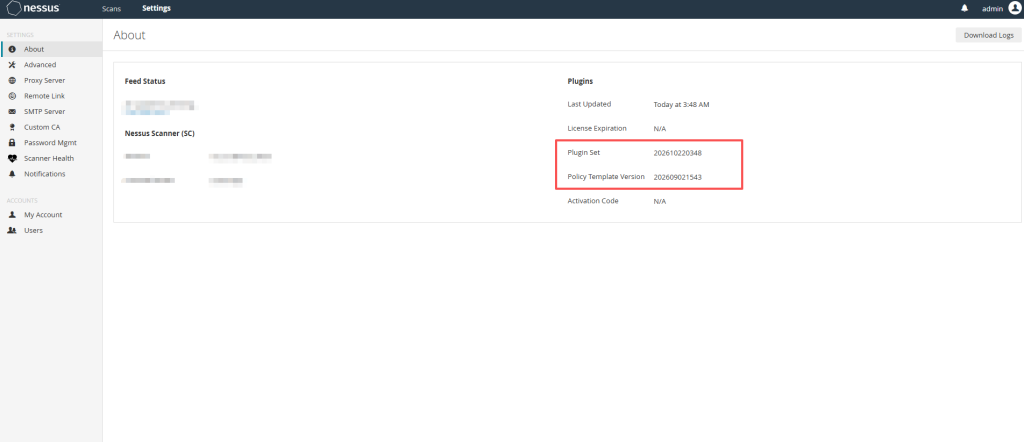The image size is (1024, 442).
Task: Click the Remote Link icon
Action: click(x=12, y=96)
